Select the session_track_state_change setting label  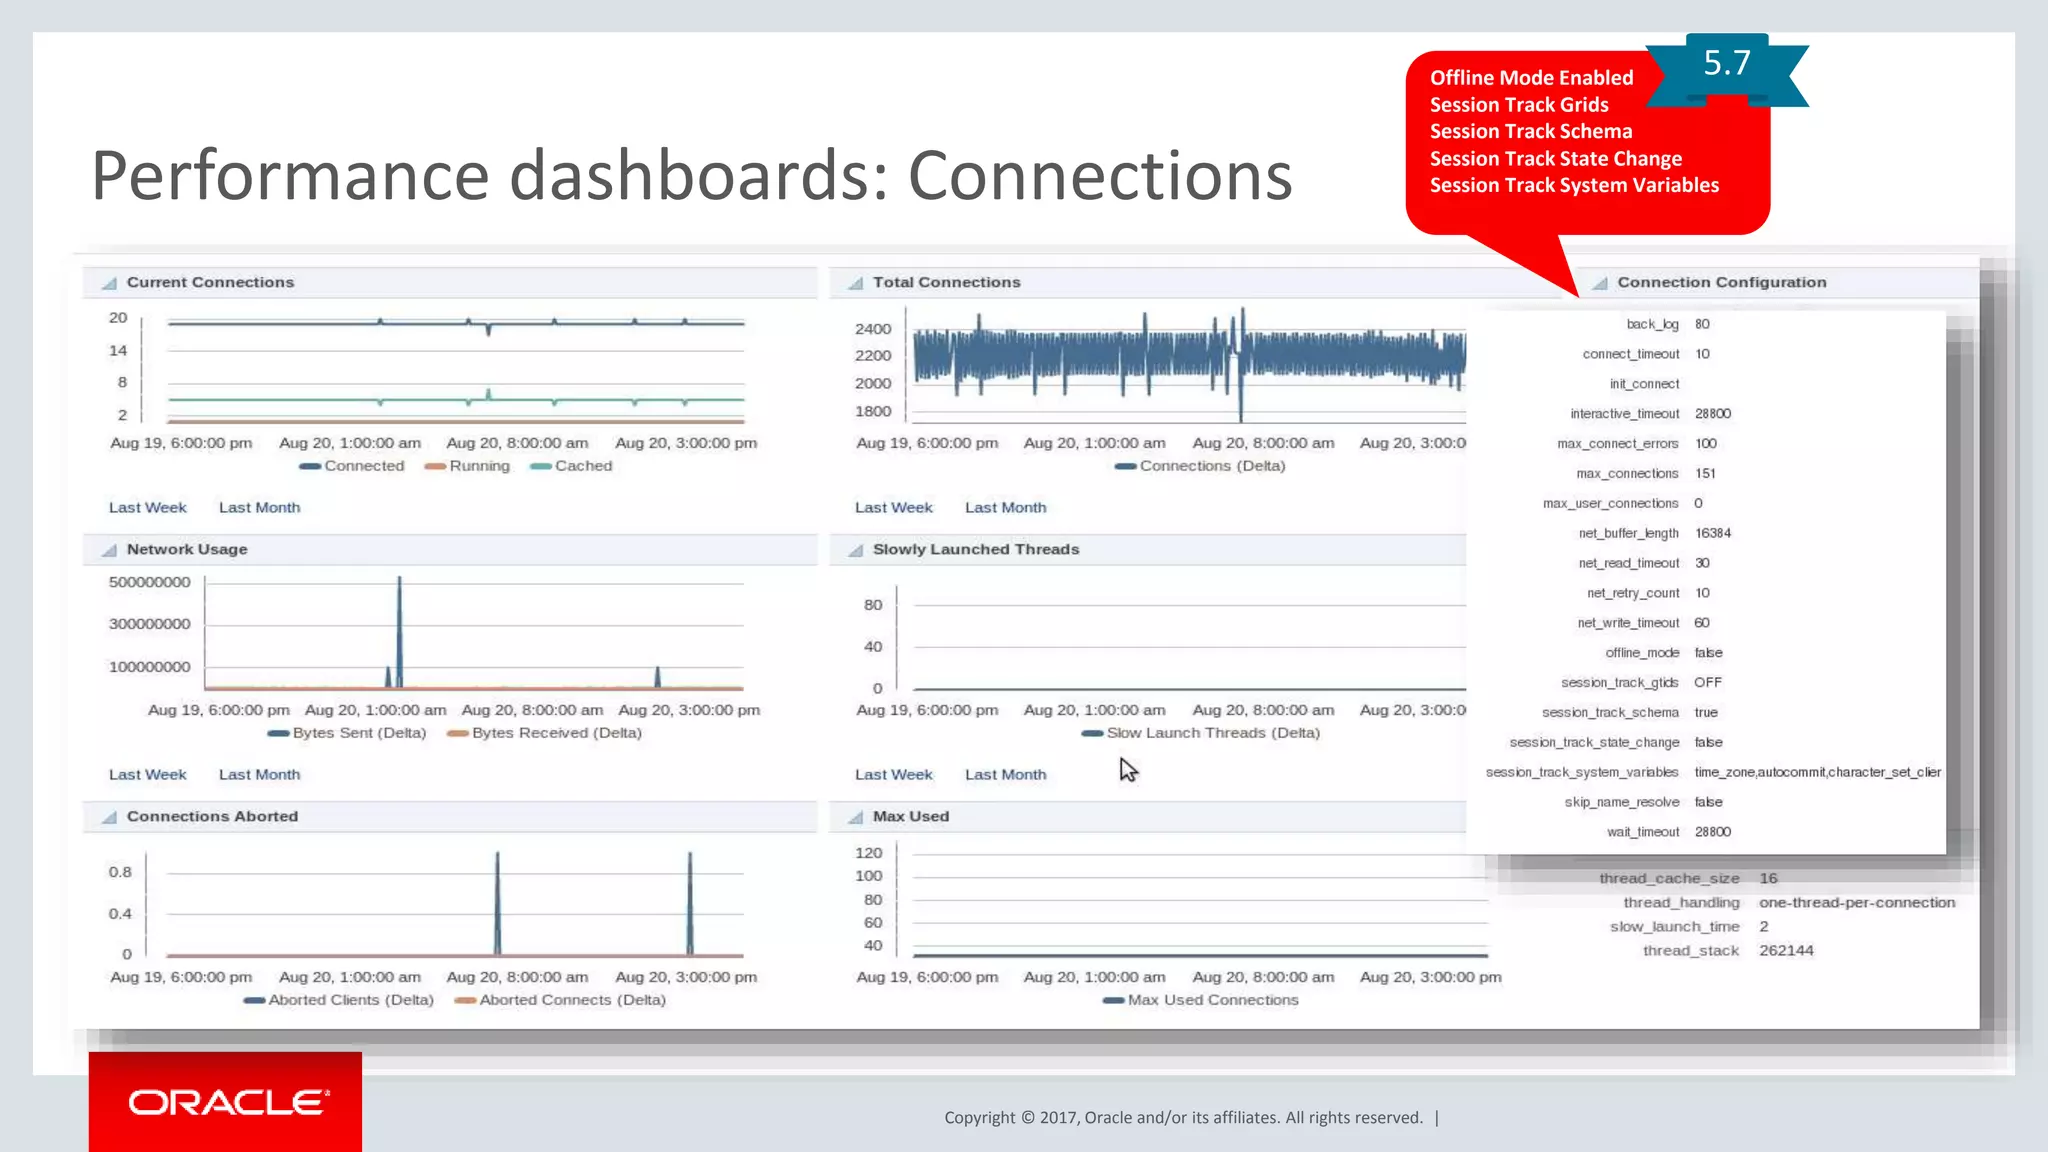pyautogui.click(x=1595, y=743)
